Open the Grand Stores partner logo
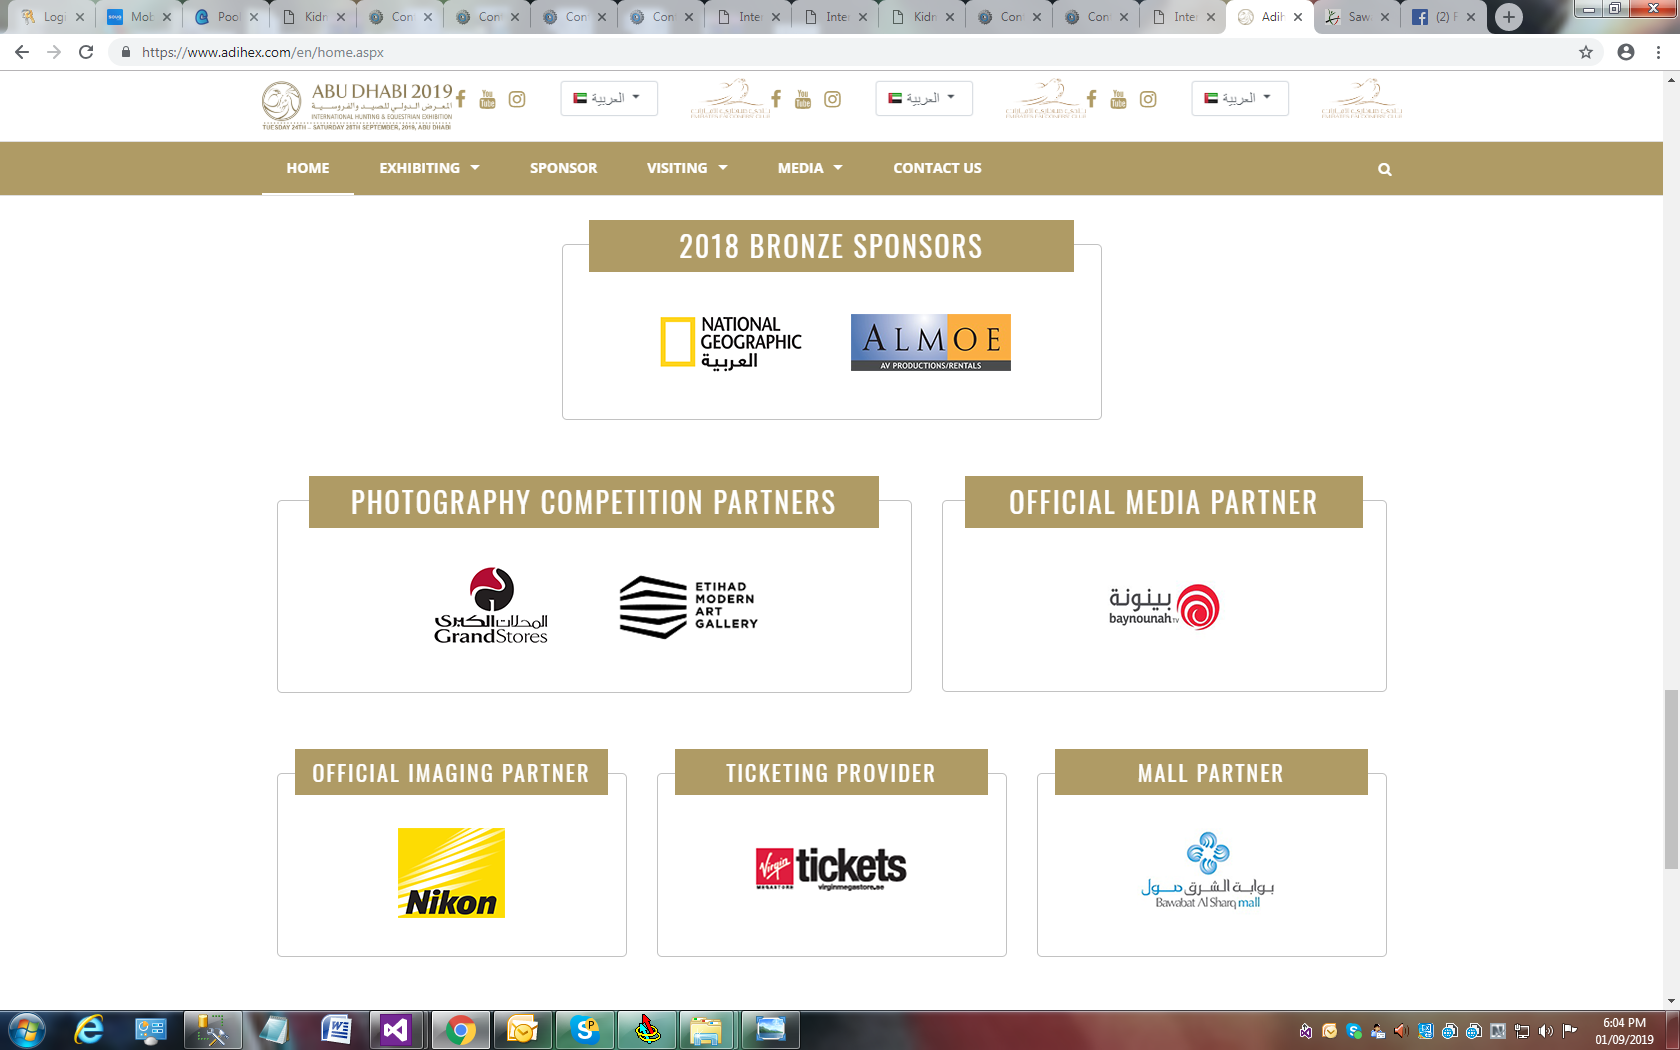 coord(491,606)
